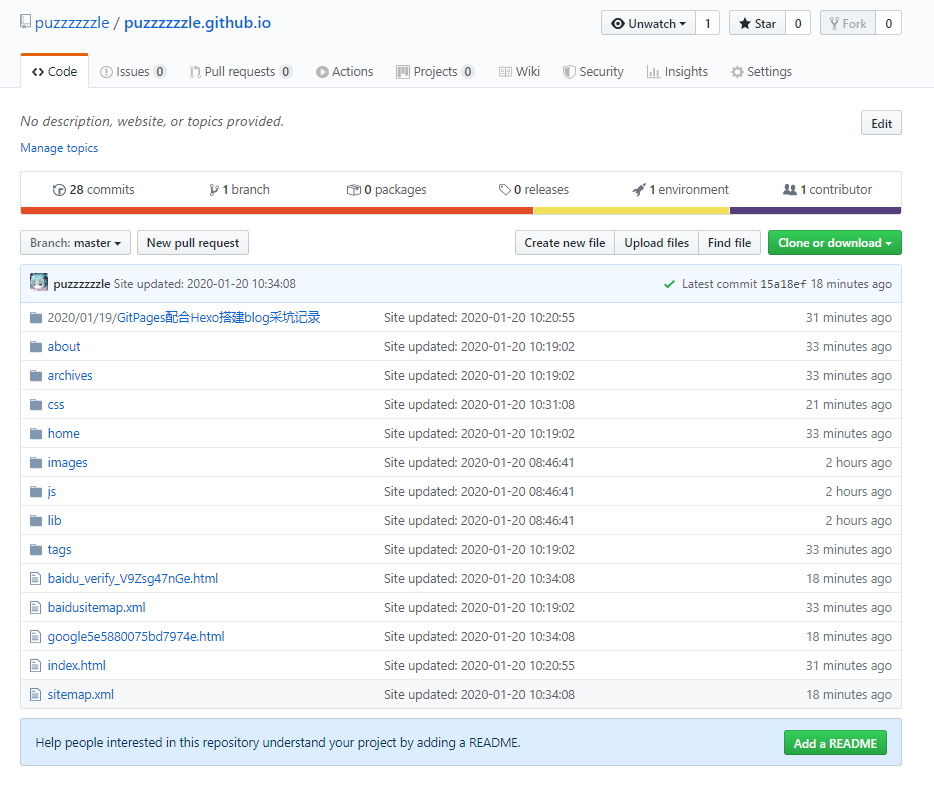Open the puzzzzzzle owner profile link

click(72, 23)
